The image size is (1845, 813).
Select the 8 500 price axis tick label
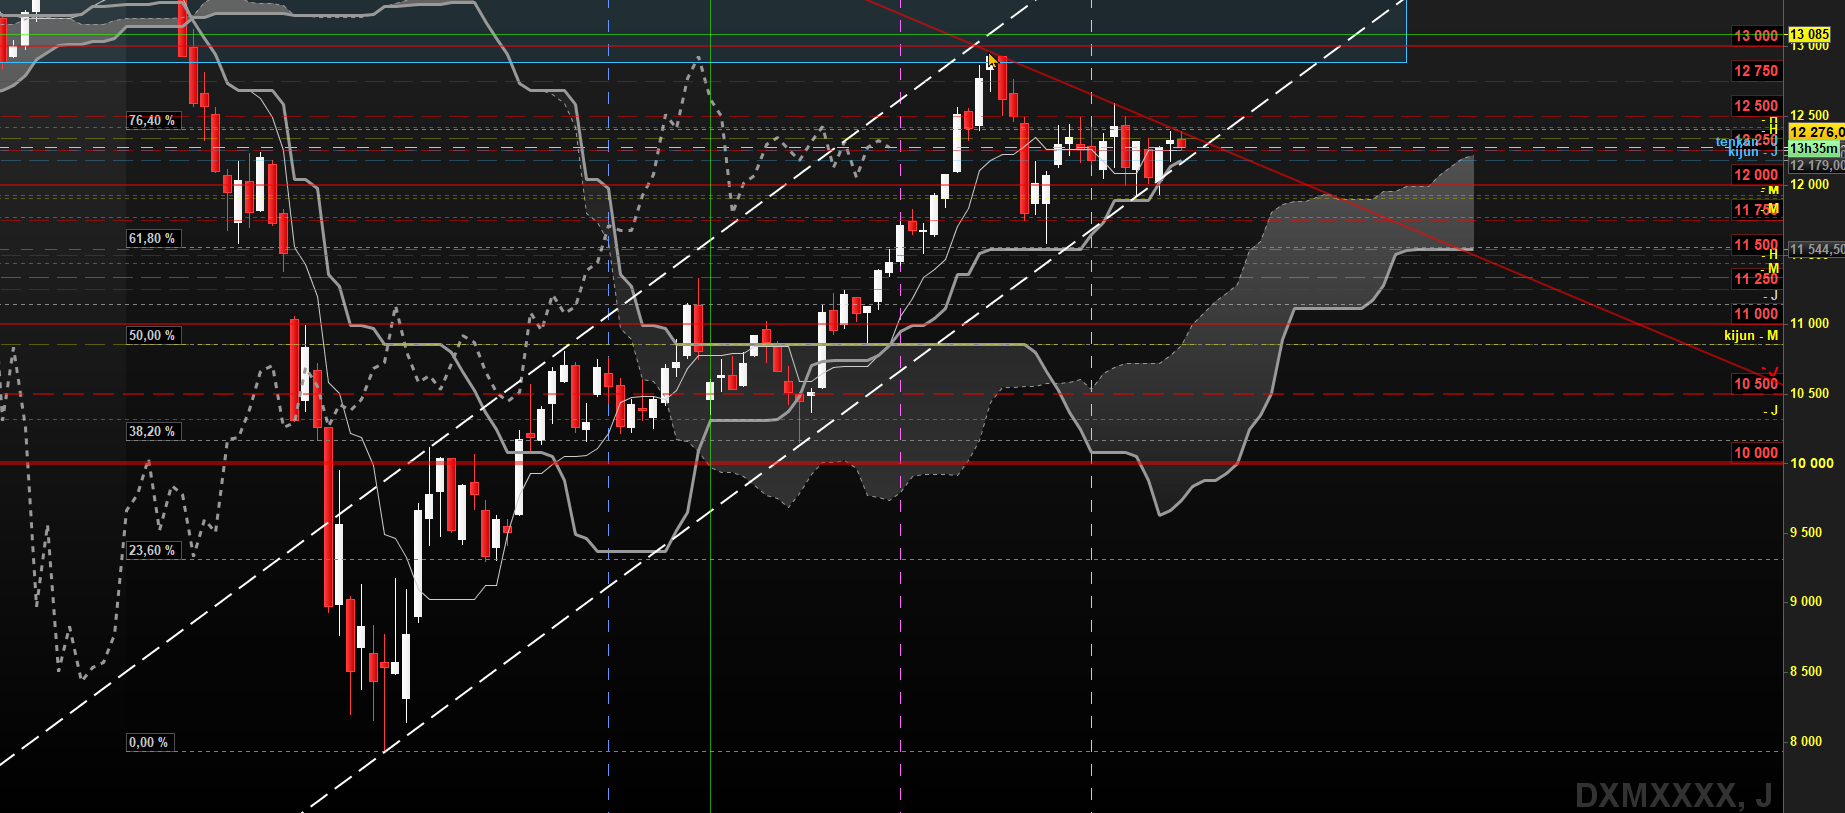(1806, 672)
